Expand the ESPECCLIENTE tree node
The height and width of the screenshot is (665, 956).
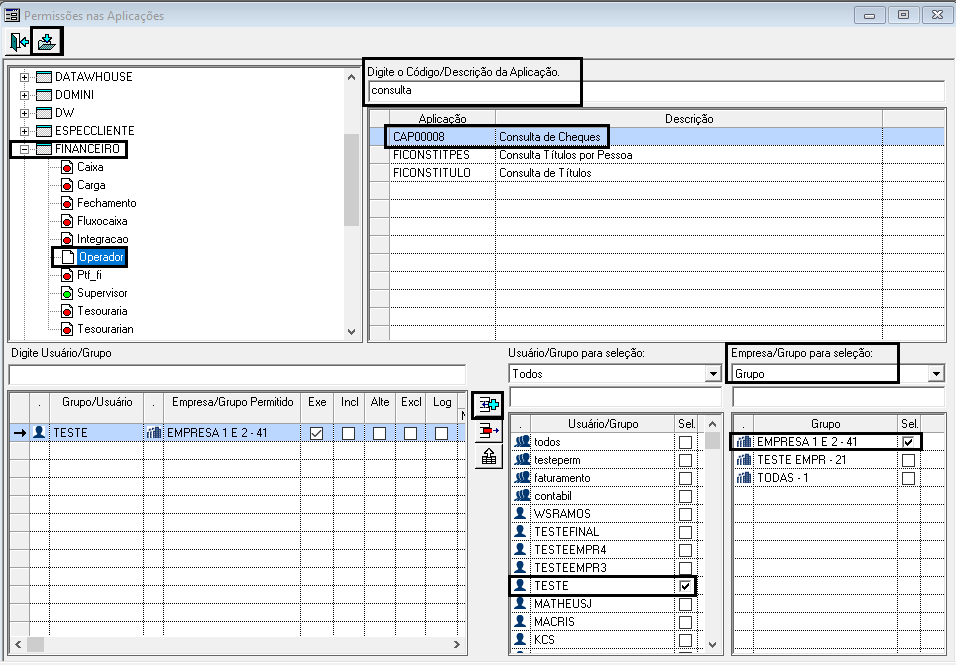pyautogui.click(x=24, y=131)
